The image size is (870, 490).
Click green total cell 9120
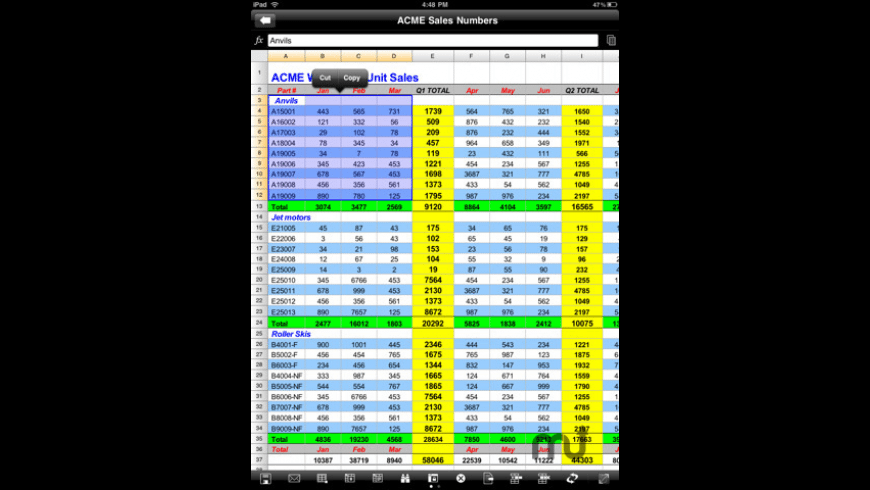[433, 207]
